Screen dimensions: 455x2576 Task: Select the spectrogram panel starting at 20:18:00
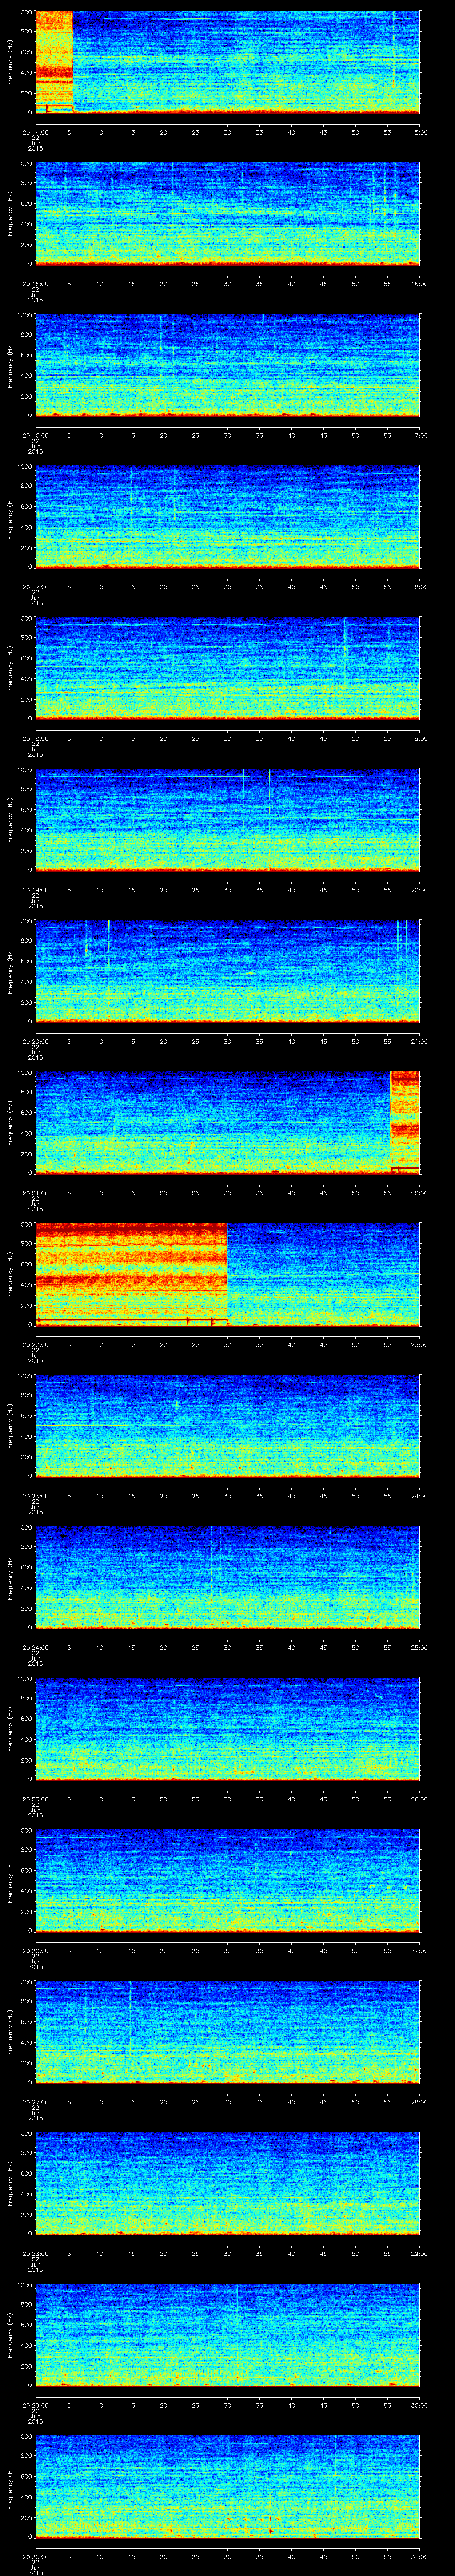coord(227,668)
